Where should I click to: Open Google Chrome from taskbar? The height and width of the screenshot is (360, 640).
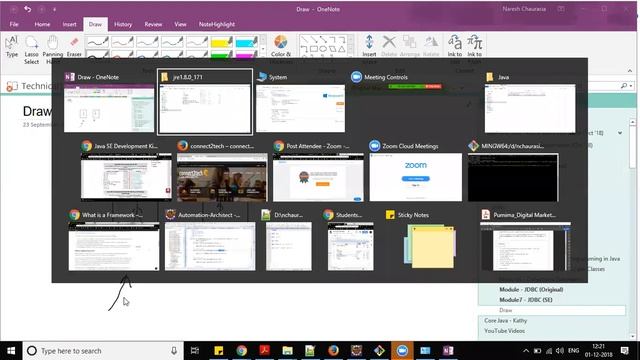(x=242, y=351)
